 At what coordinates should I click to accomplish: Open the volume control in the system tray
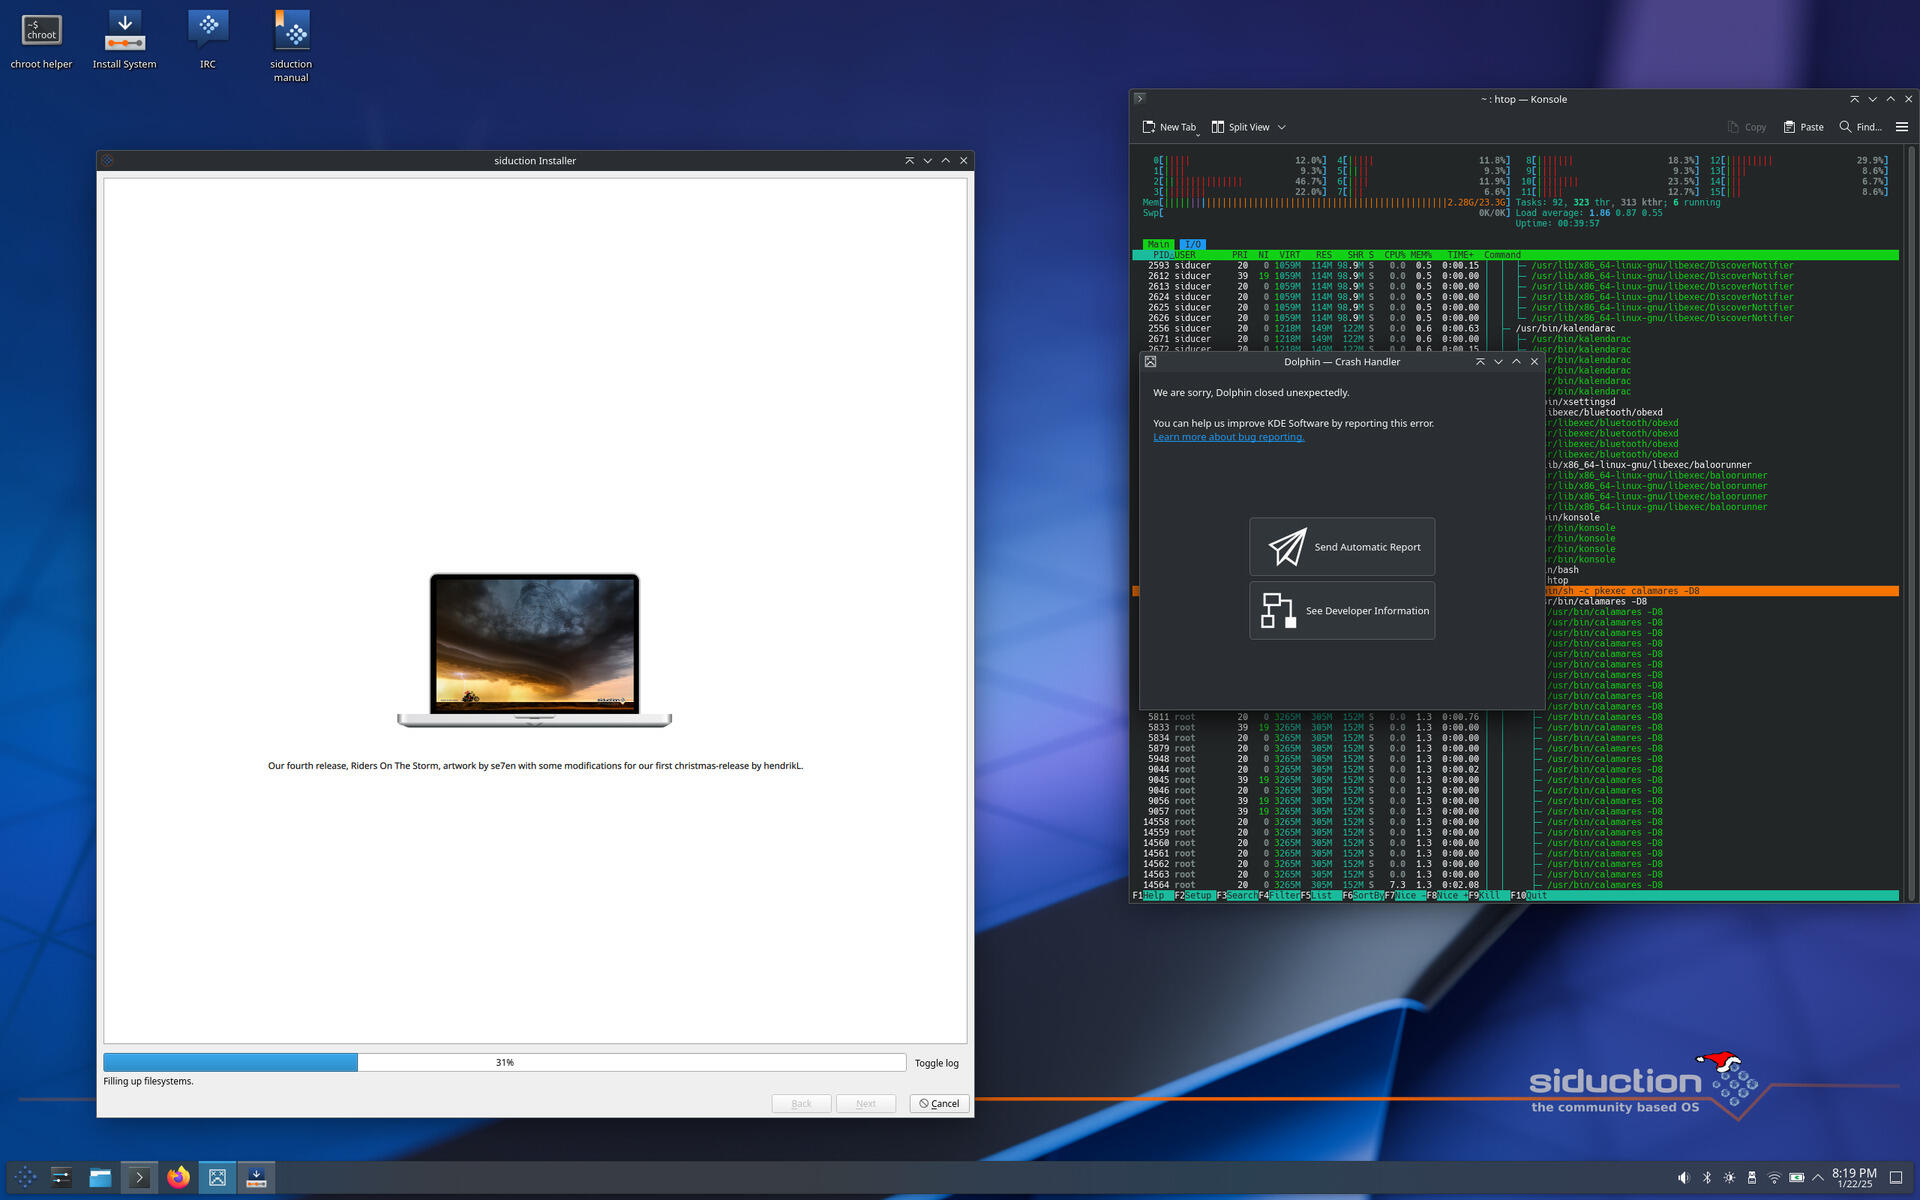click(1683, 1177)
